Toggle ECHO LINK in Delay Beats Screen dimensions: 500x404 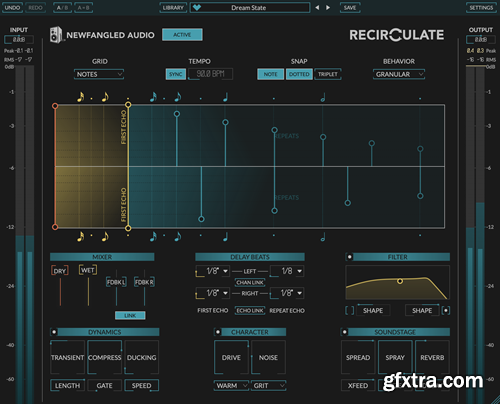coord(250,311)
